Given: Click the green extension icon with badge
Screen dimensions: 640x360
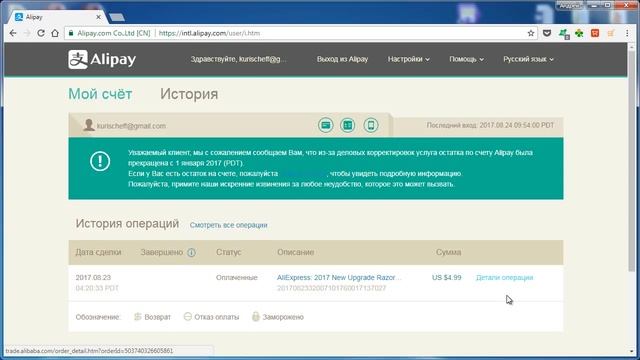Looking at the screenshot, I should (x=564, y=33).
